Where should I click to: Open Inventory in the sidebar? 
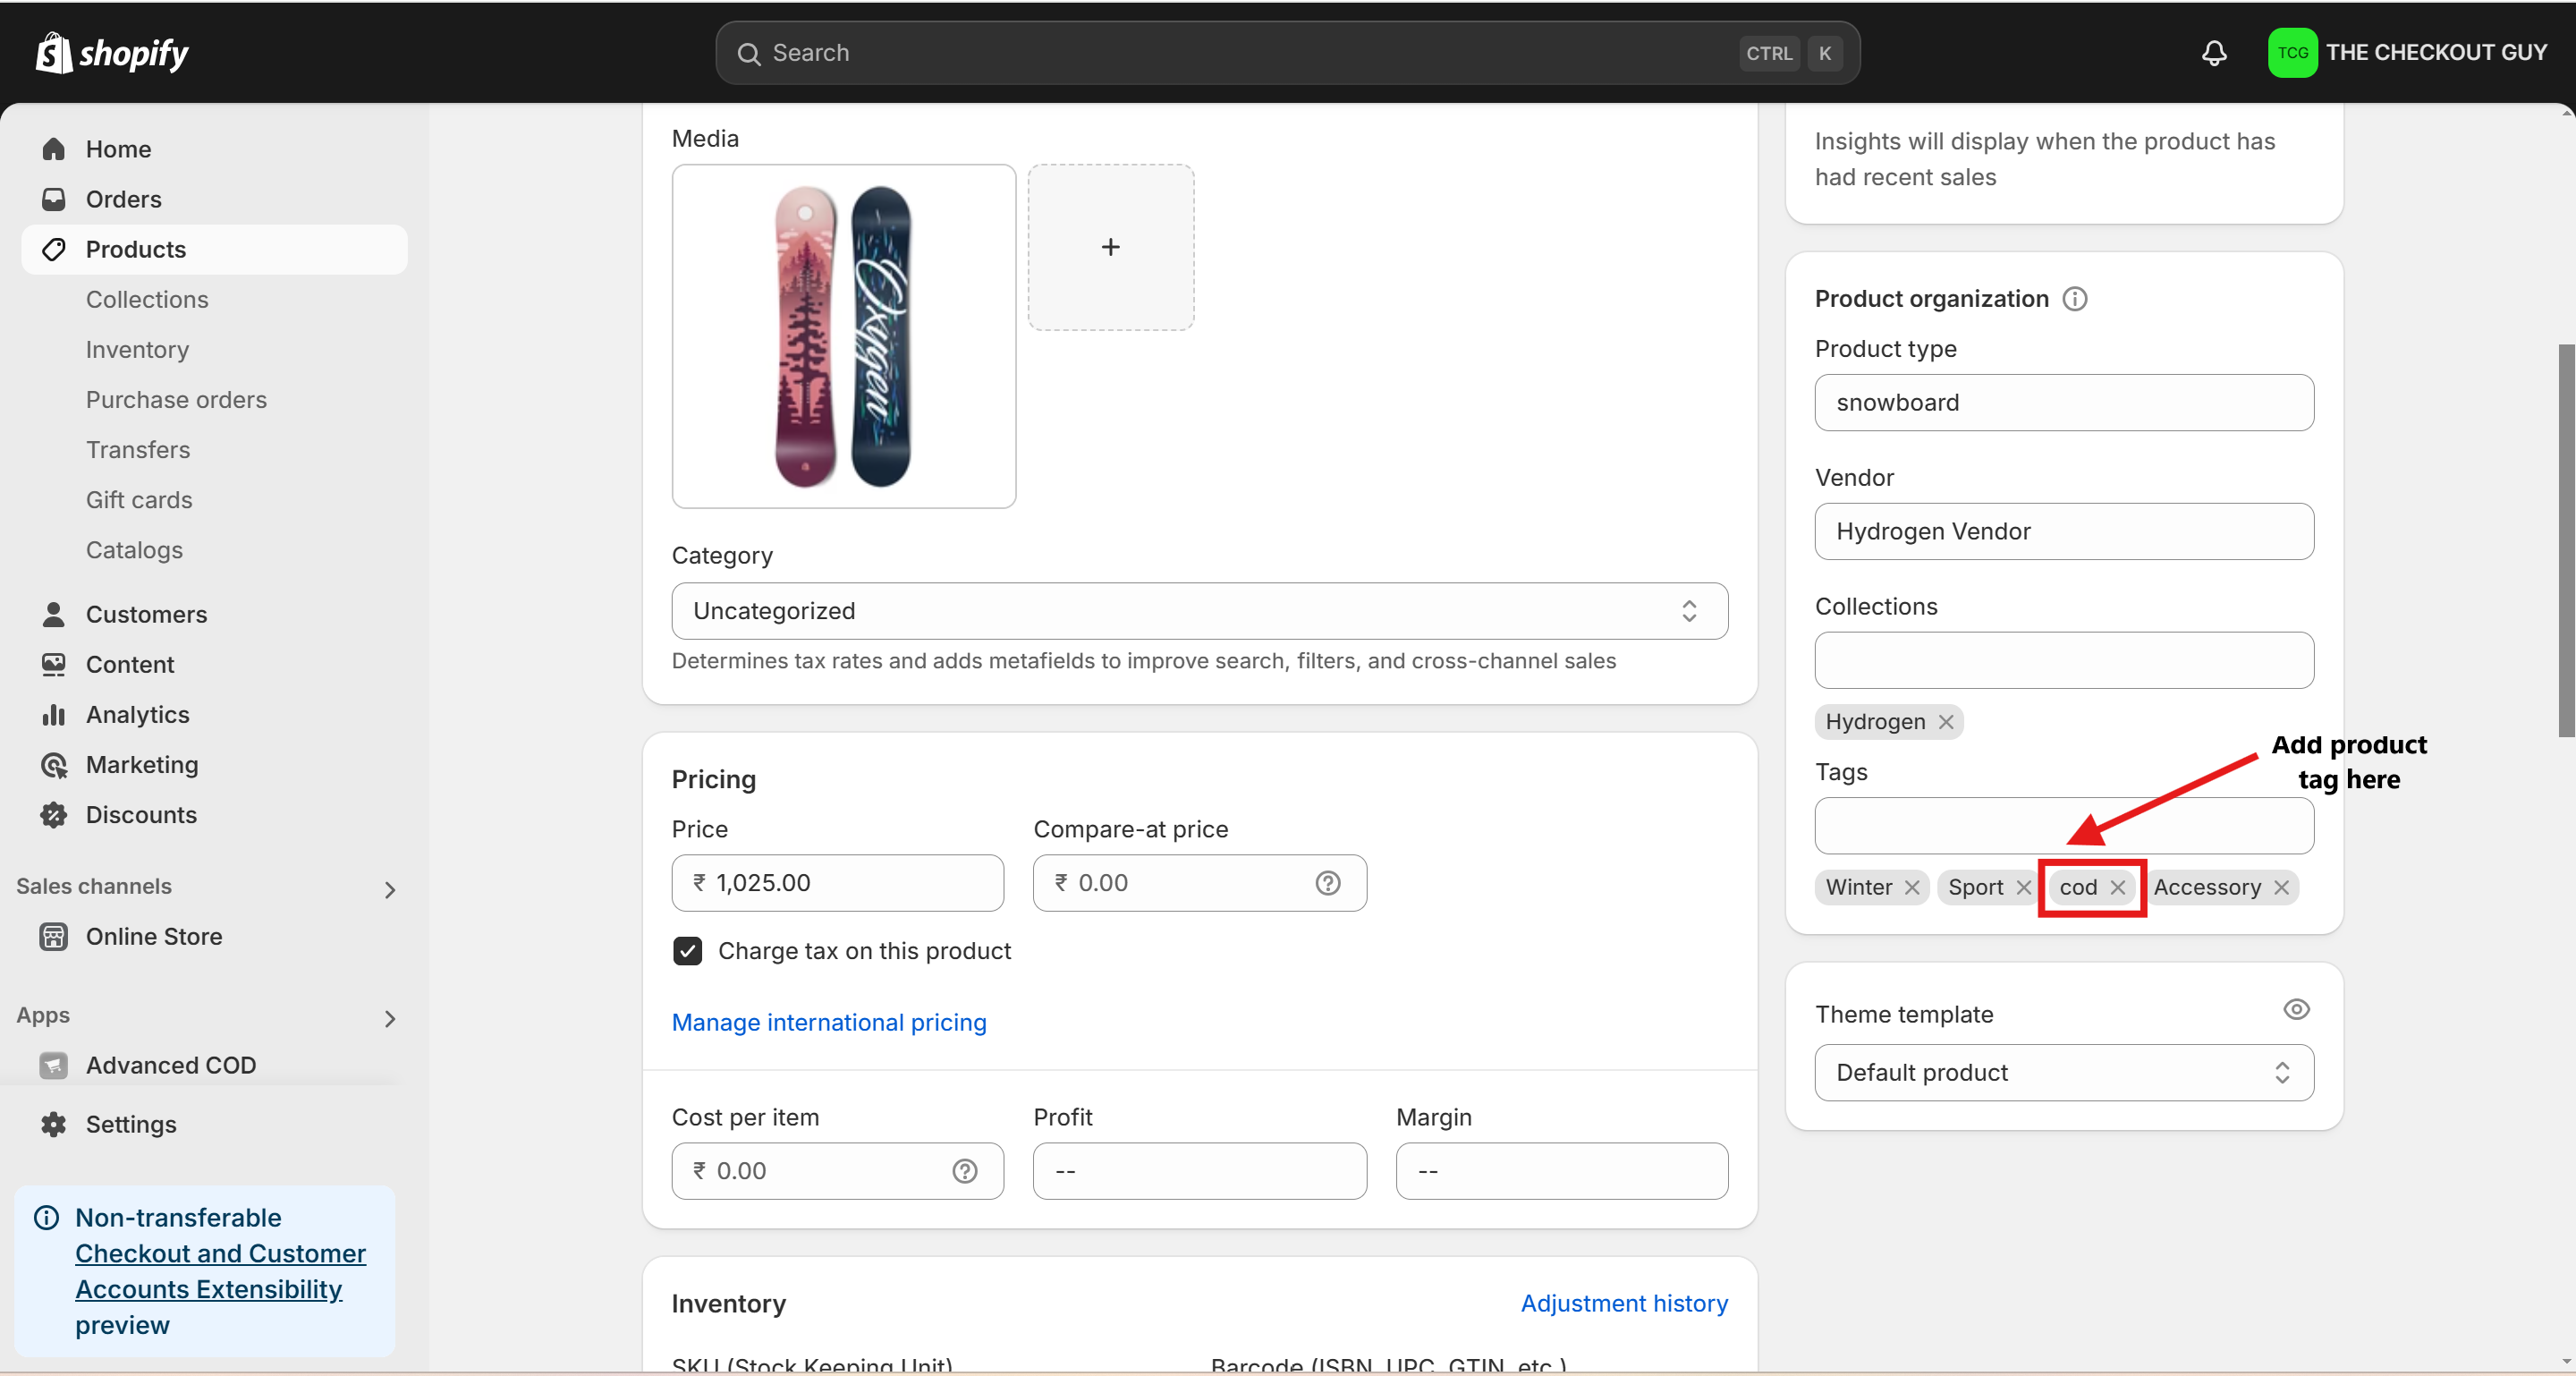pos(137,350)
